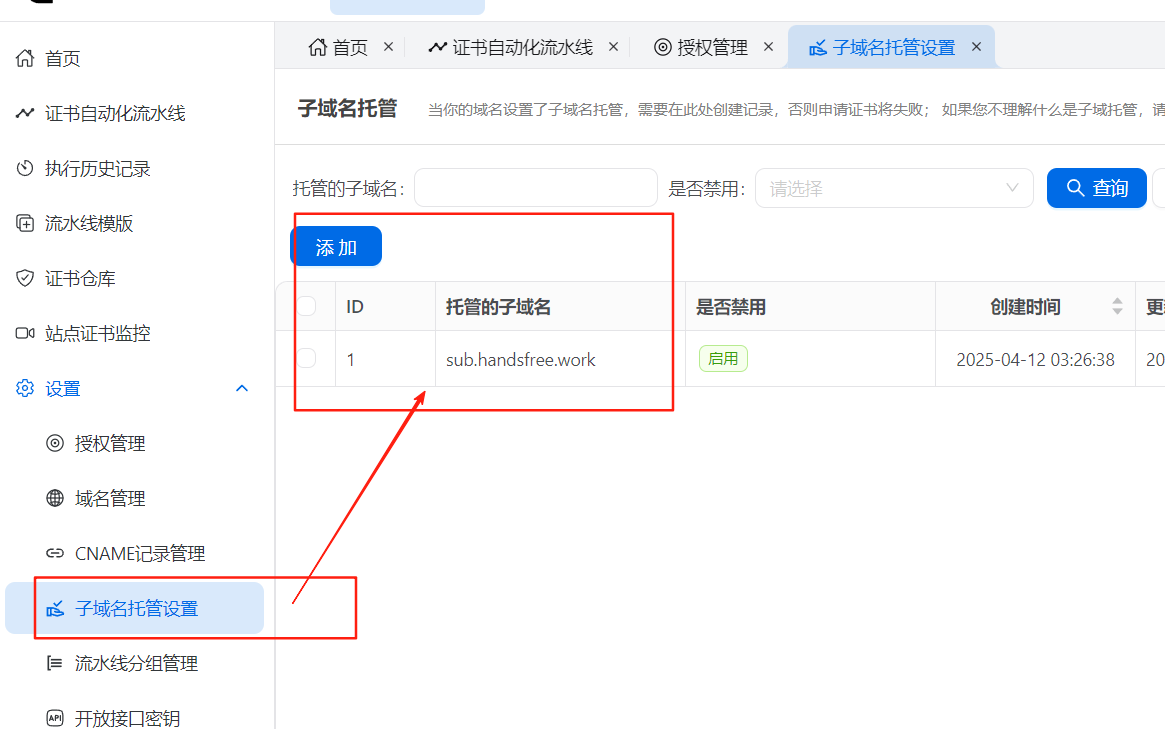Viewport: 1165px width, 729px height.
Task: Close the 子域名托管设置 tab
Action: pyautogui.click(x=976, y=47)
